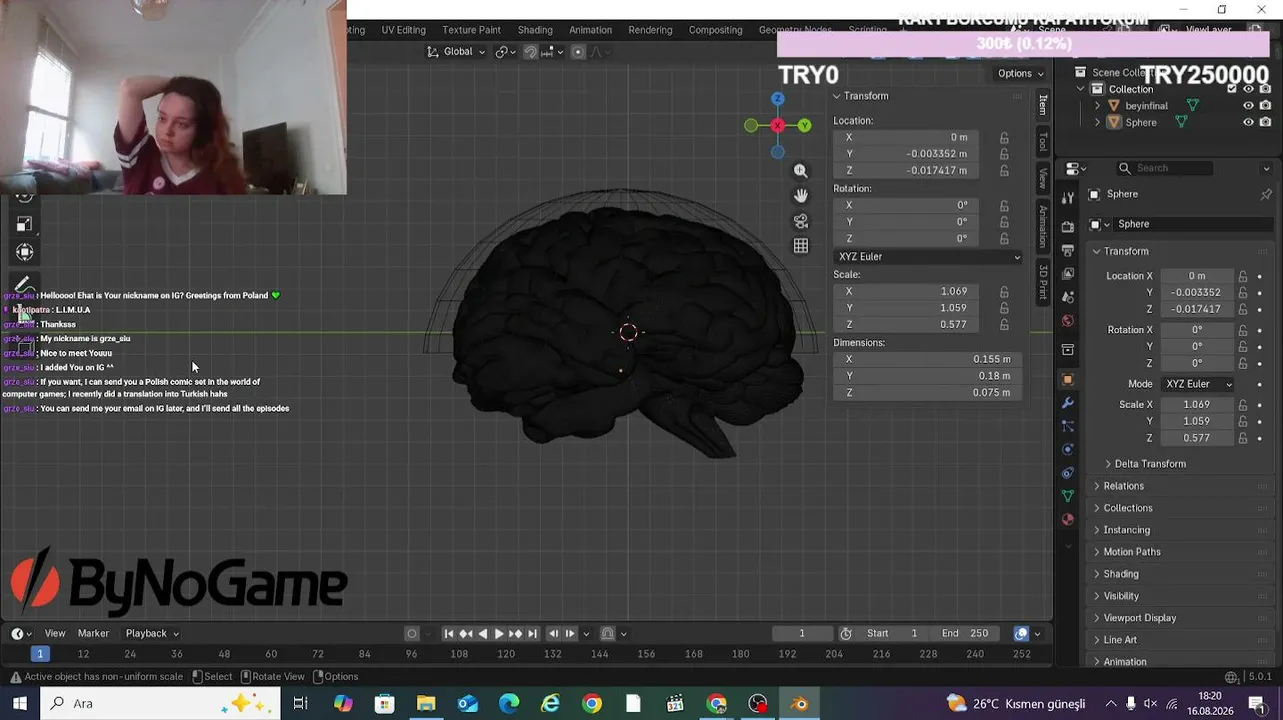
Task: Lock Rotation Y in the Properties panel
Action: pos(1242,346)
